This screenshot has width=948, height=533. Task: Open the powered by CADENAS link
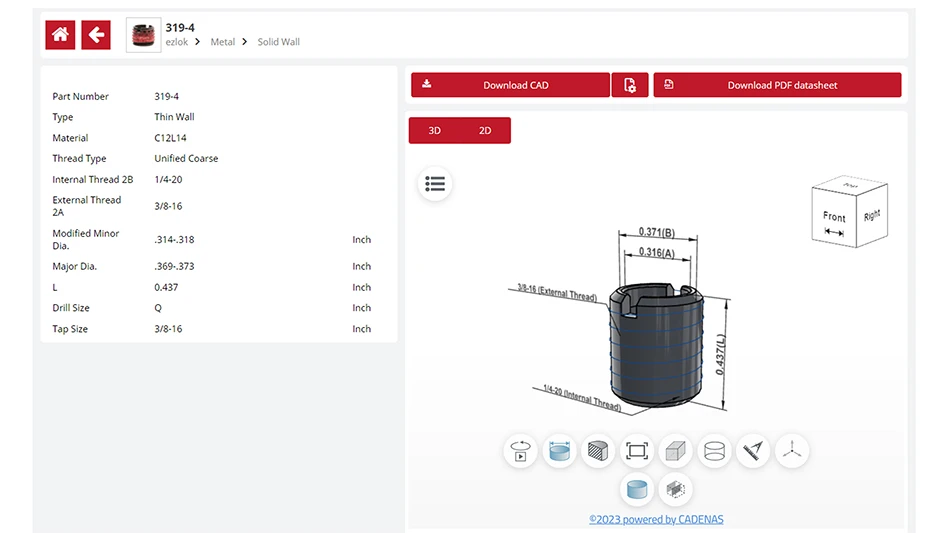[656, 519]
